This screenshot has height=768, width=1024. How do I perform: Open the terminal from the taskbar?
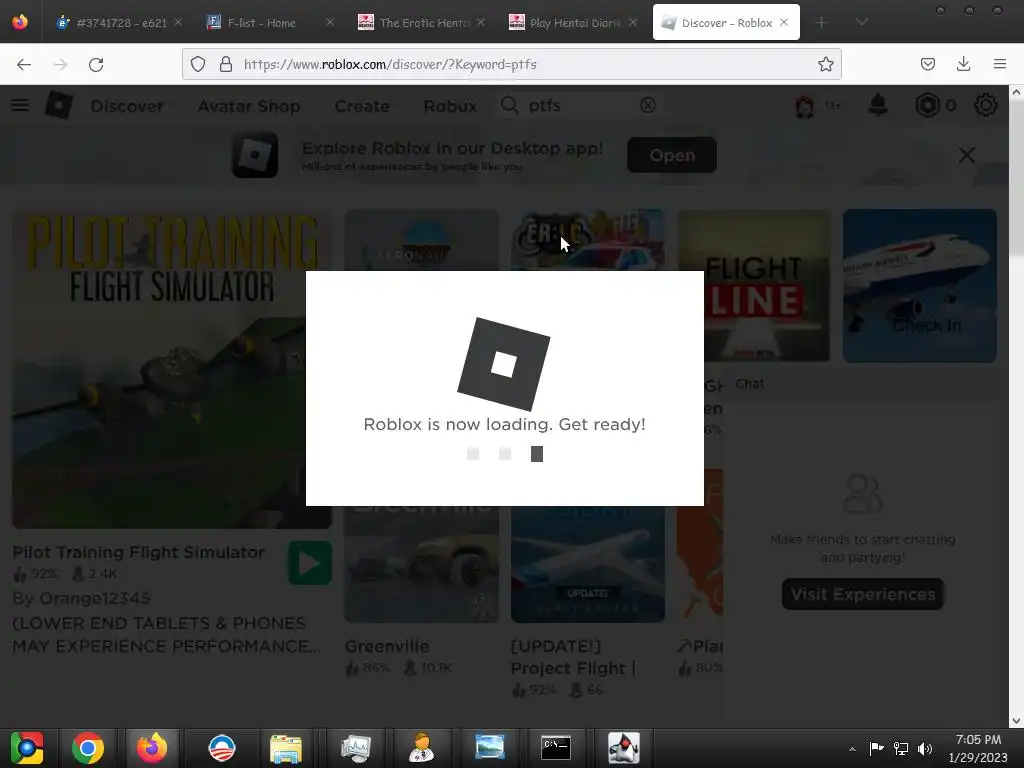coord(556,748)
